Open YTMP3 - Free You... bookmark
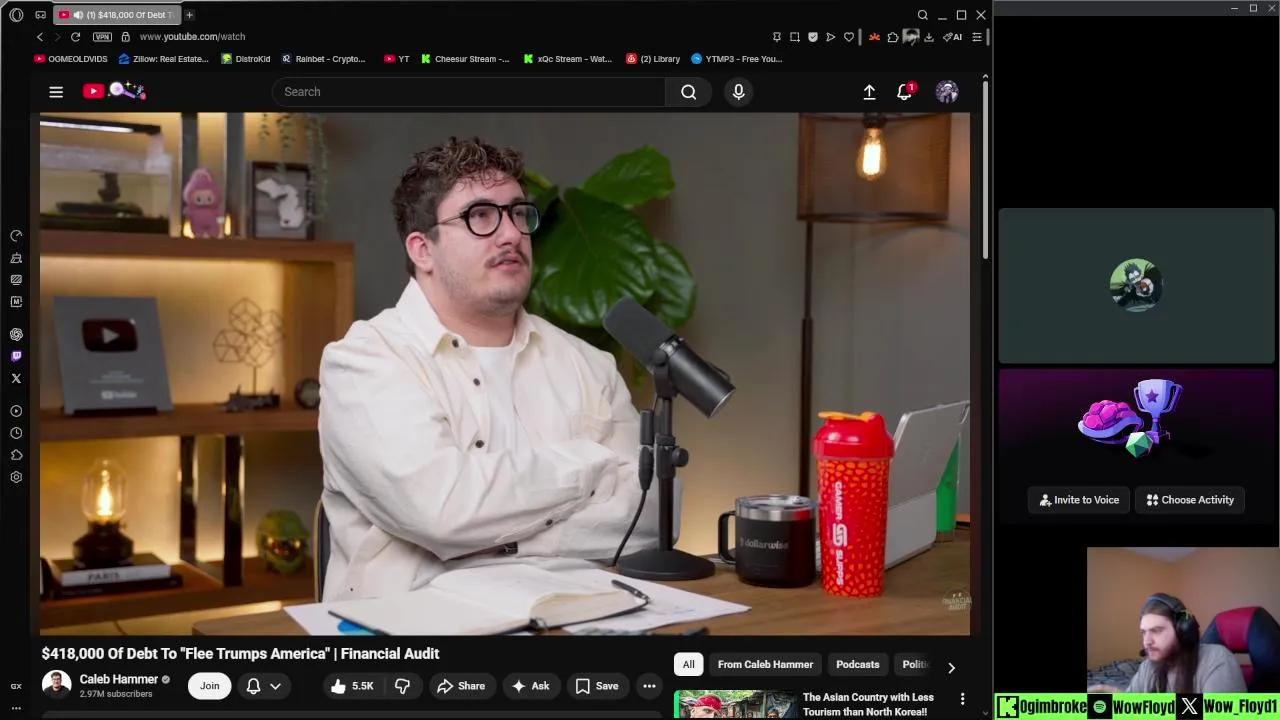This screenshot has width=1280, height=720. 737,59
